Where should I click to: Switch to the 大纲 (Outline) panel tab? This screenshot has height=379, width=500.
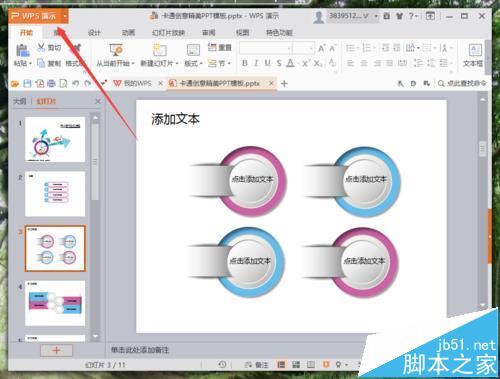click(19, 101)
